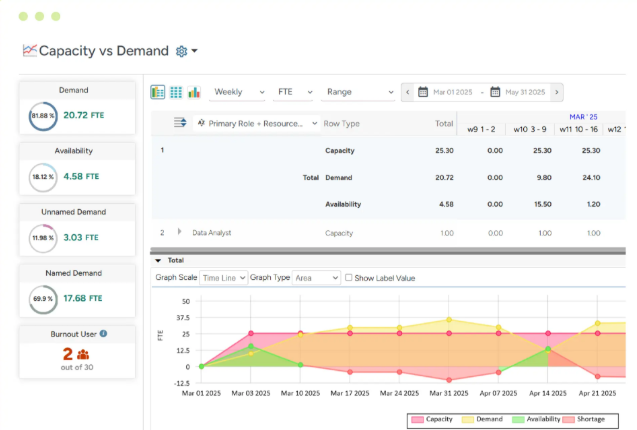Open the Graph Type Area dropdown
Viewport: 637px width, 430px height.
click(x=316, y=278)
